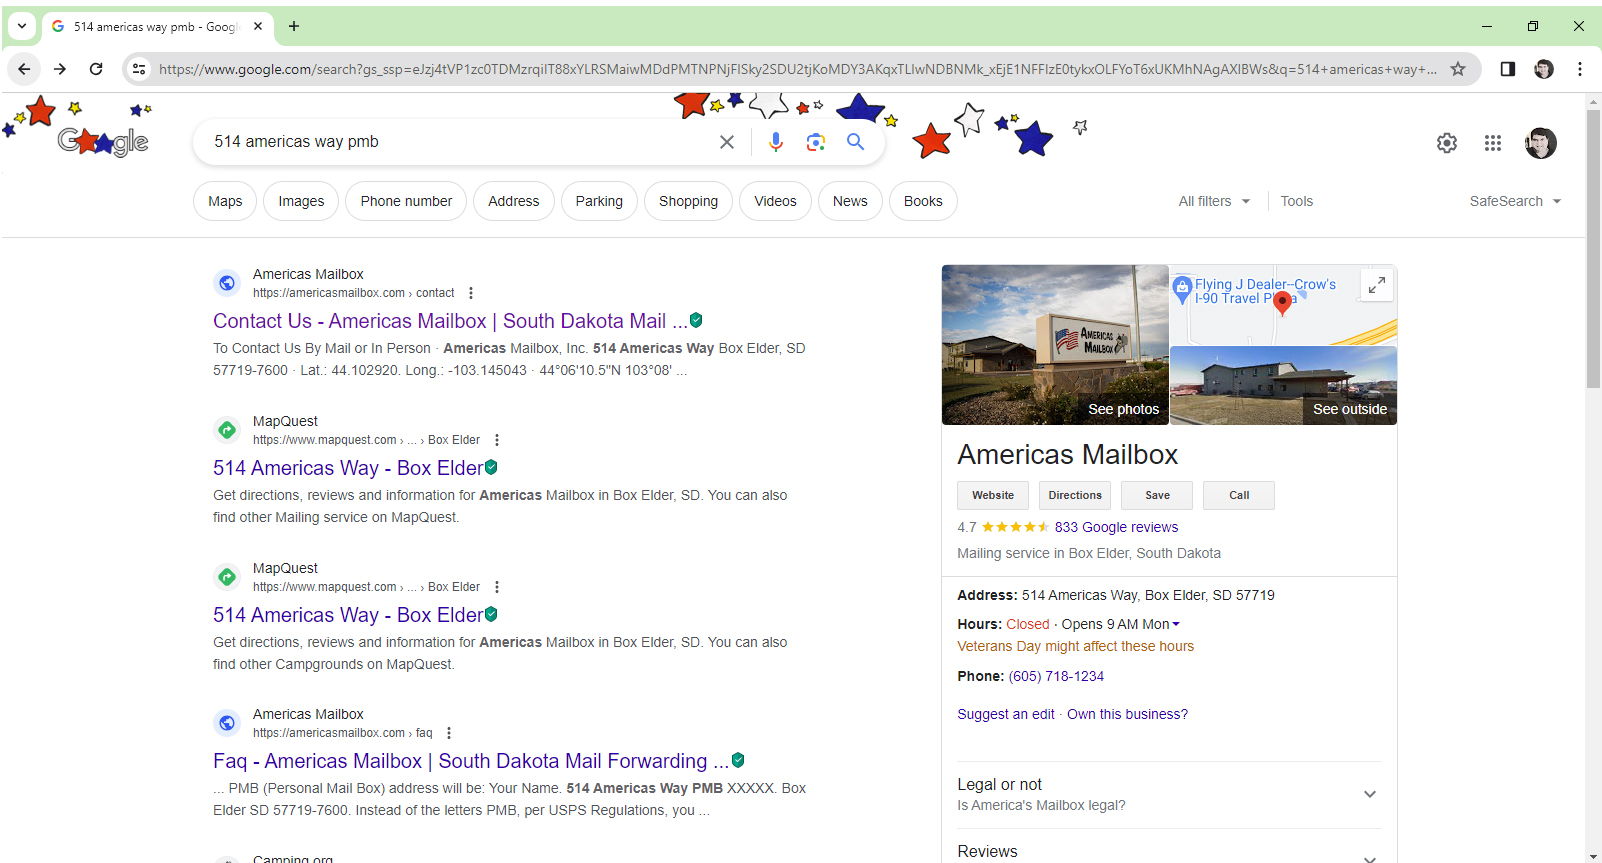
Task: Select the Maps filter
Action: coord(225,201)
